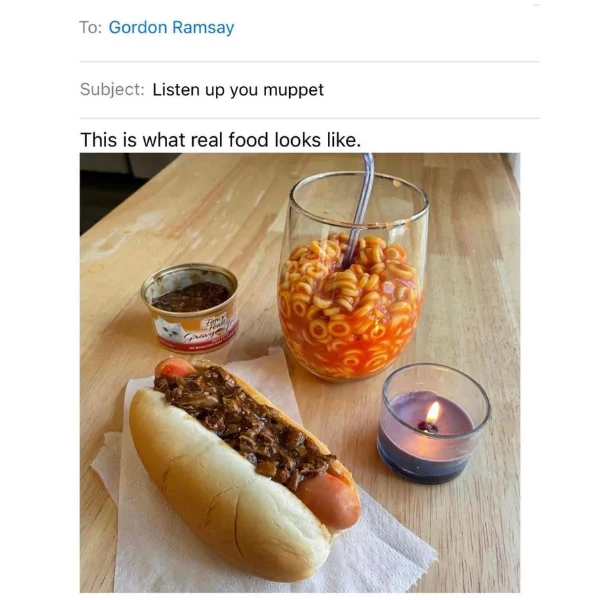Click the Subject: field label
The image size is (600, 600).
(112, 90)
